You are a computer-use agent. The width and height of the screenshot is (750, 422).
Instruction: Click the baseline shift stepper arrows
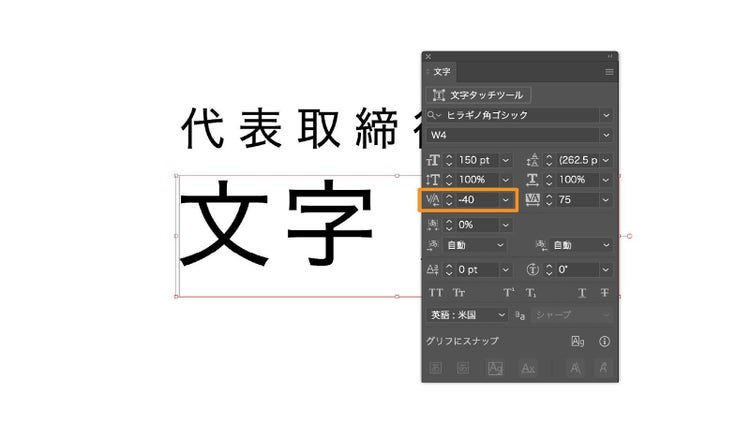tap(449, 270)
